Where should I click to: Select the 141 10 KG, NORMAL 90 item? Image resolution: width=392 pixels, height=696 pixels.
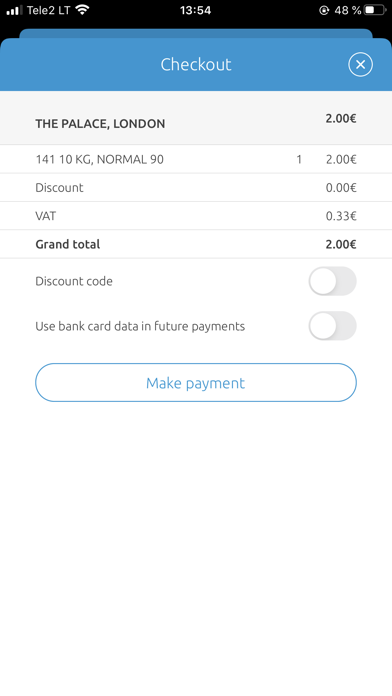[x=196, y=159]
